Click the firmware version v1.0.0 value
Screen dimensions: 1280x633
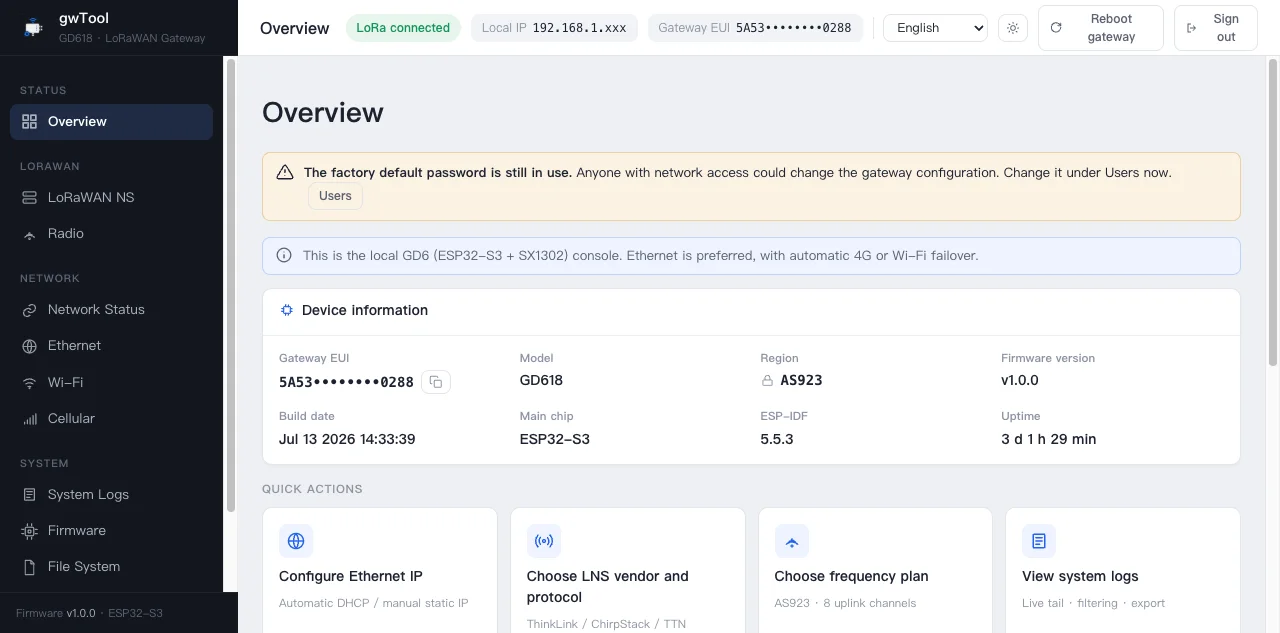coord(1020,380)
